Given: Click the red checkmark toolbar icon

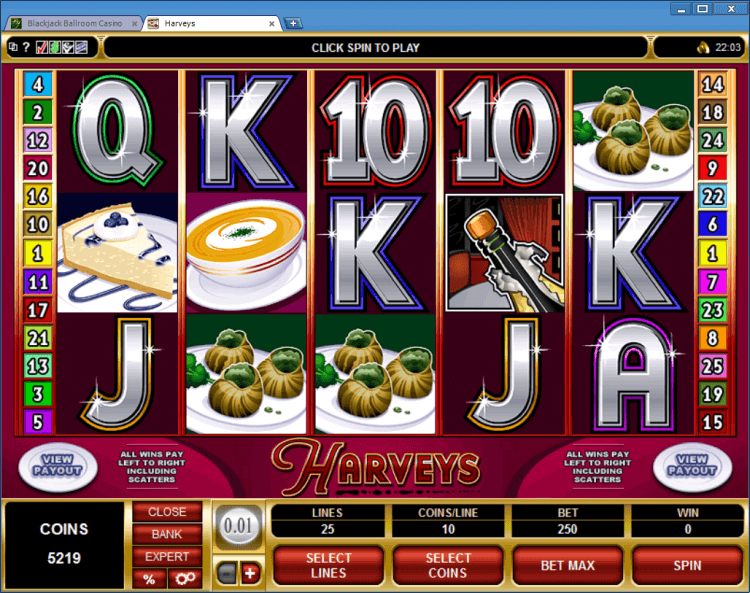Looking at the screenshot, I should [42, 47].
